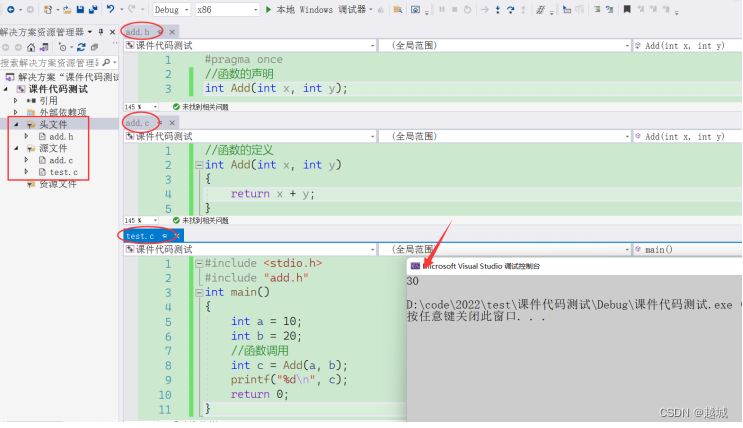Click the pending changes filter clock icon
Viewport: 743px width, 428px height.
63,47
